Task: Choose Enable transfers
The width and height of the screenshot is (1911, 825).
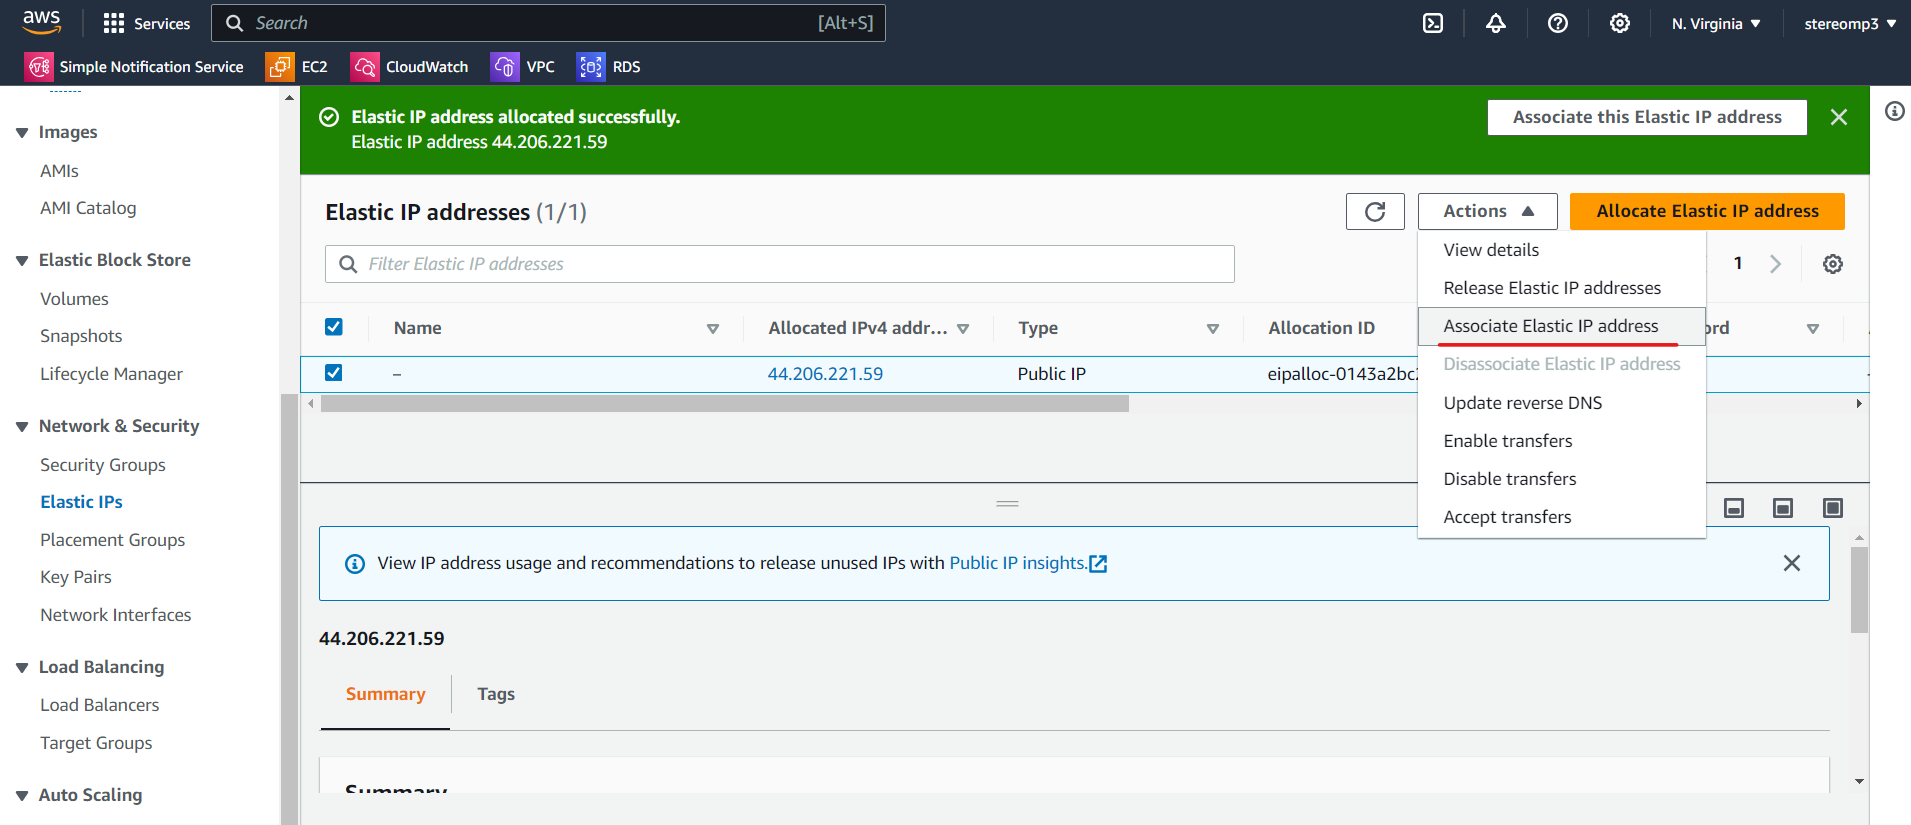Action: tap(1561, 441)
